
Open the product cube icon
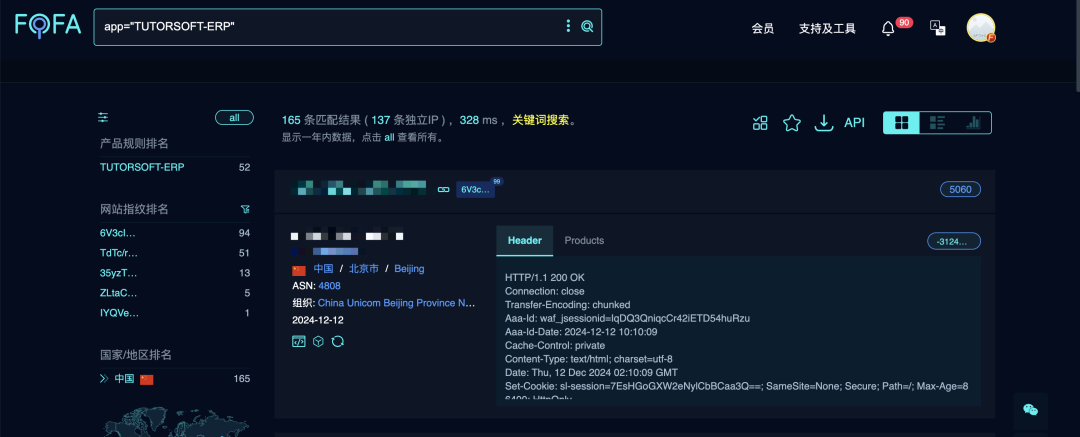[x=318, y=341]
